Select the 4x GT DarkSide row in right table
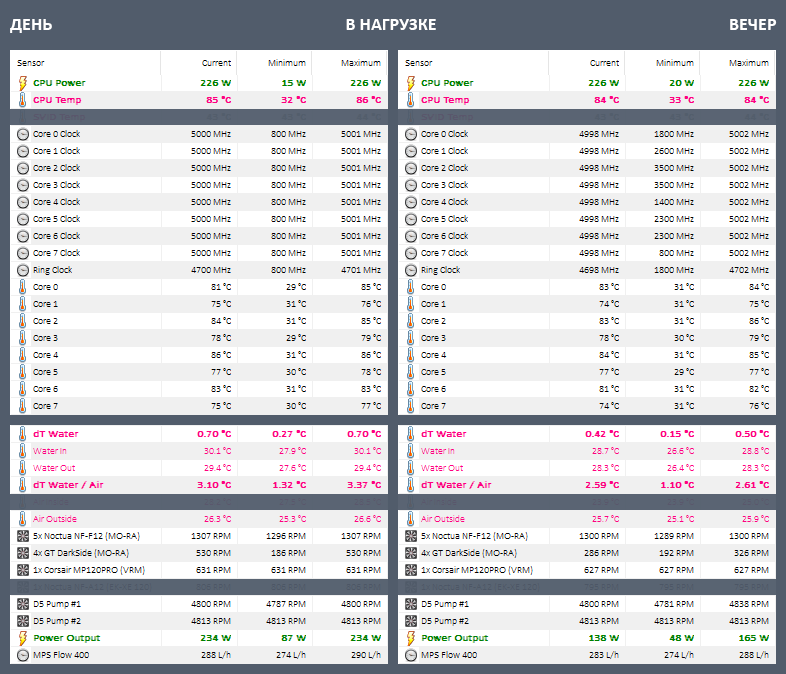Image resolution: width=786 pixels, height=674 pixels. 586,553
